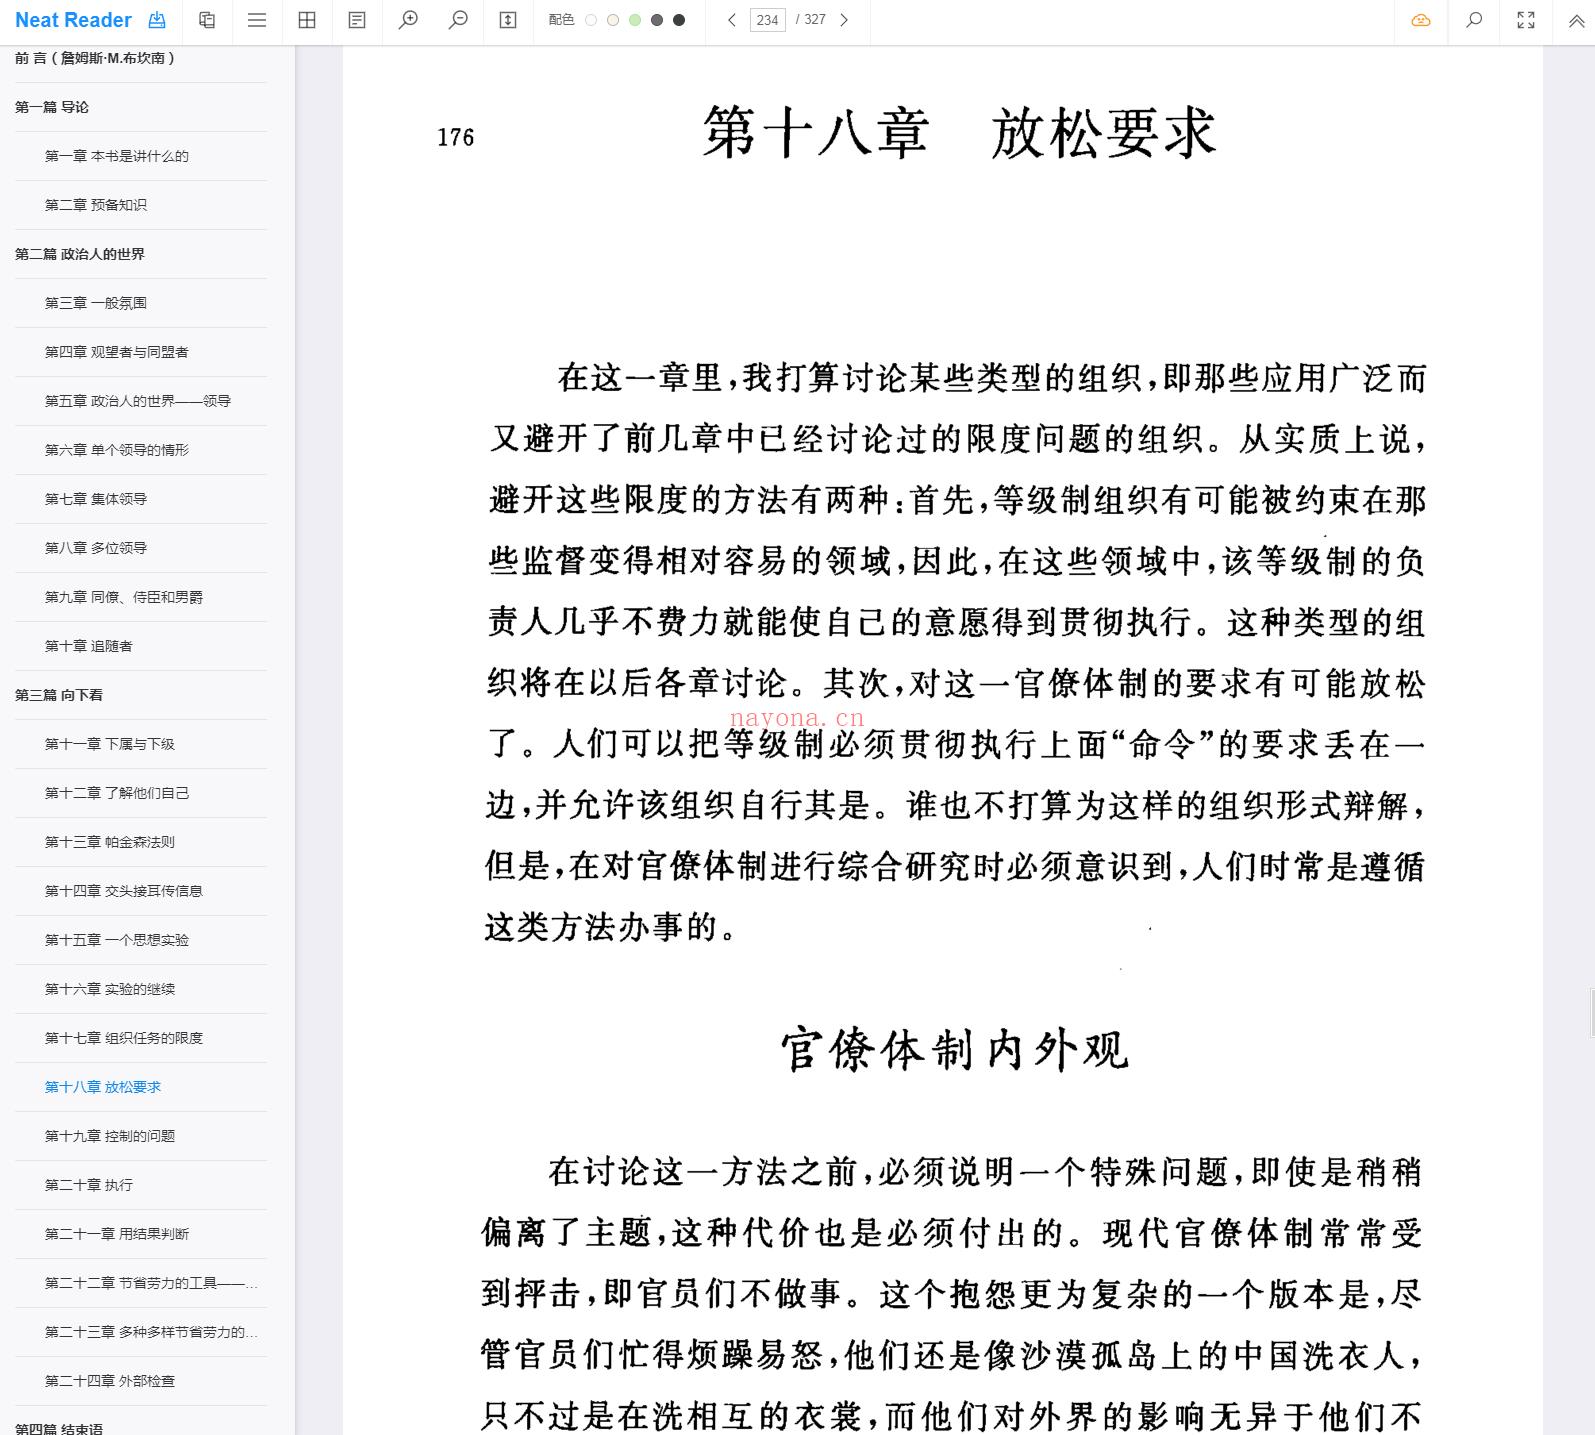1595x1435 pixels.
Task: Open 第十章 追随者
Action: (x=89, y=646)
